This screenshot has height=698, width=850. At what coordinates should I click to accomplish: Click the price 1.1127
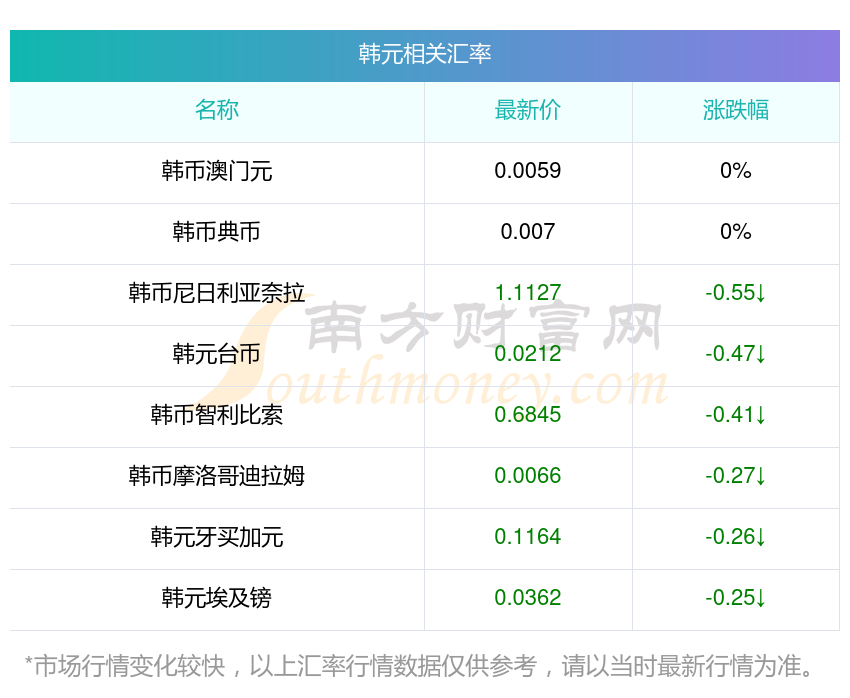[x=527, y=293]
